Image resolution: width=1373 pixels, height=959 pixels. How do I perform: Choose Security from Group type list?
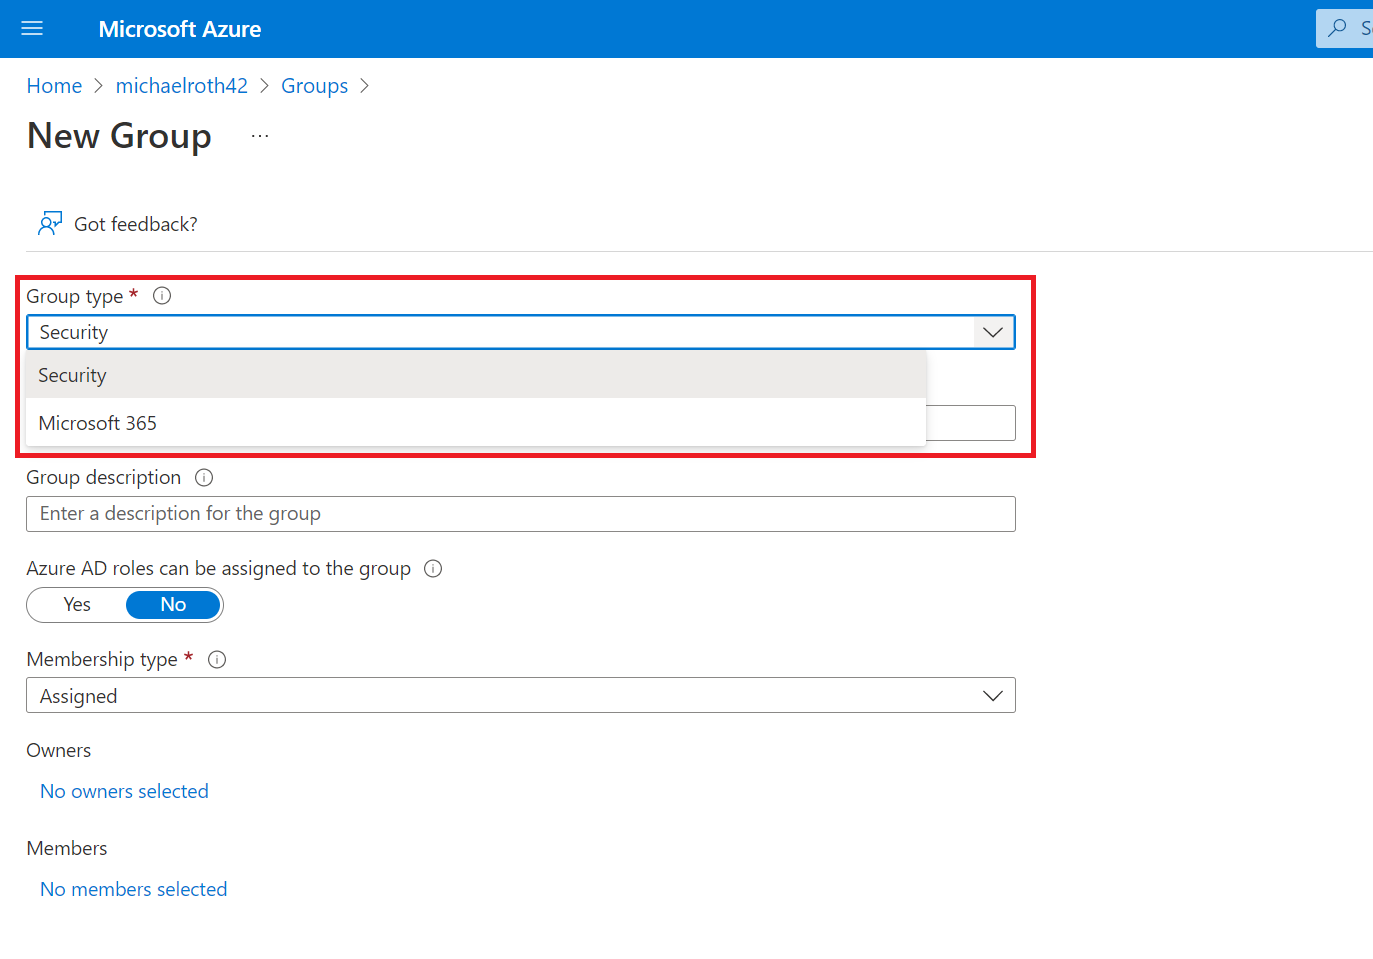coord(476,375)
